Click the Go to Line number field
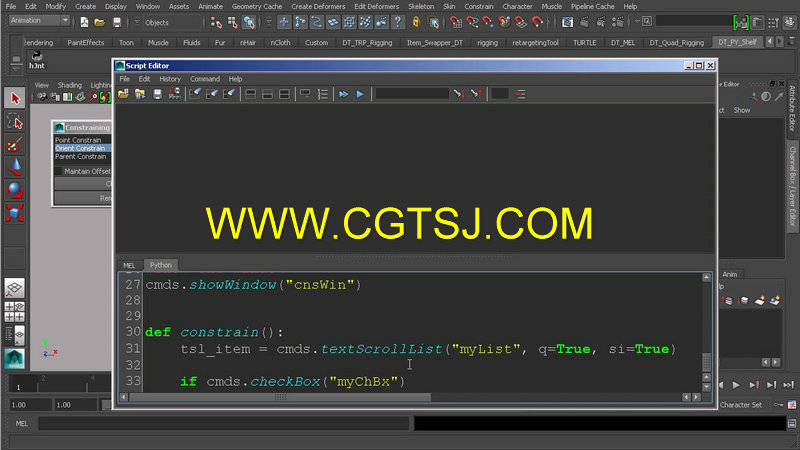Viewport: 800px width, 450px height. click(500, 94)
